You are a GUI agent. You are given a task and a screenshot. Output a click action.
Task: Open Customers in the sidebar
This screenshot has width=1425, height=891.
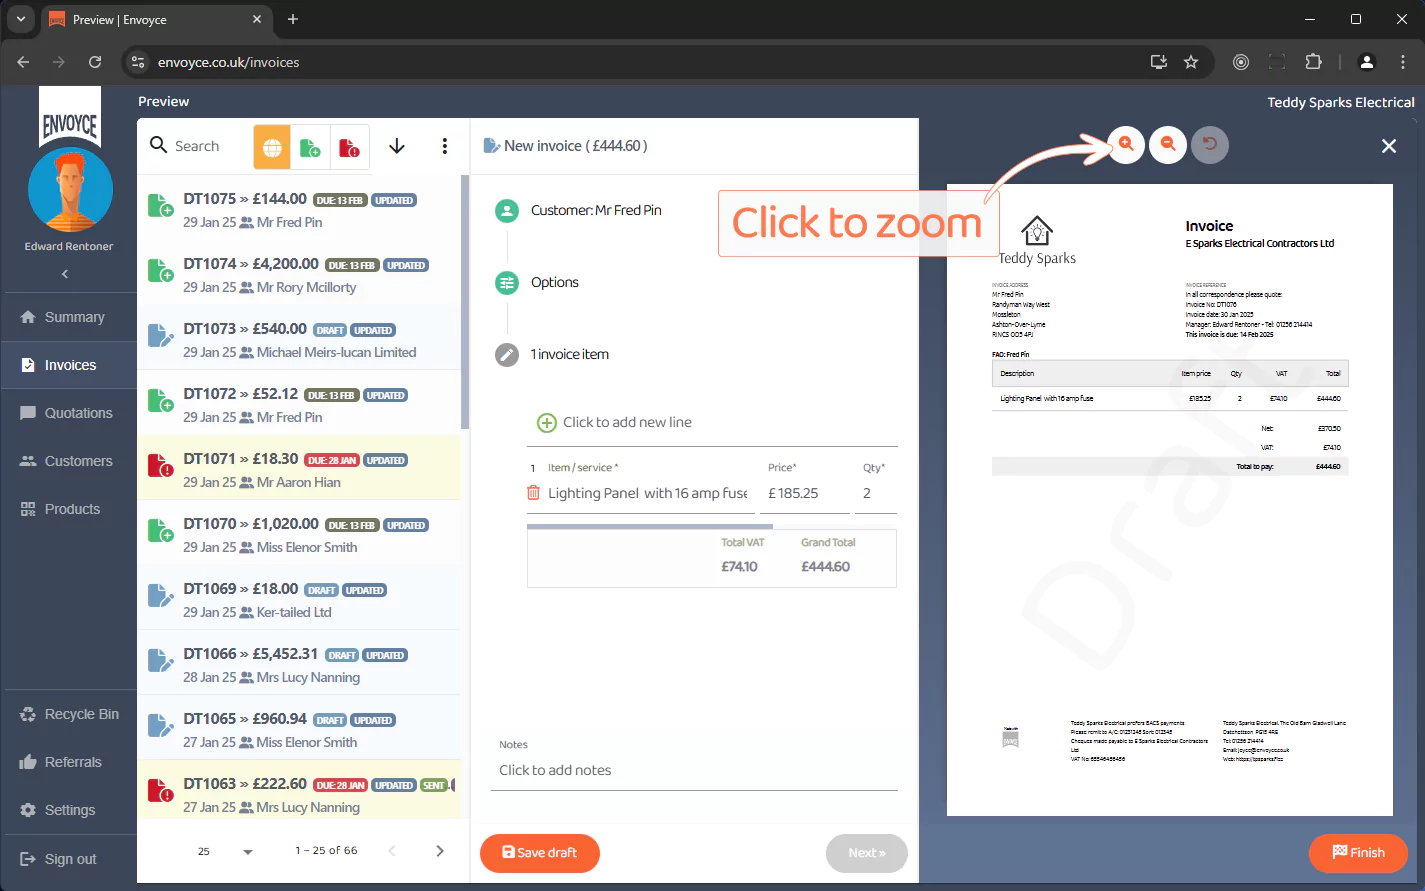(78, 461)
